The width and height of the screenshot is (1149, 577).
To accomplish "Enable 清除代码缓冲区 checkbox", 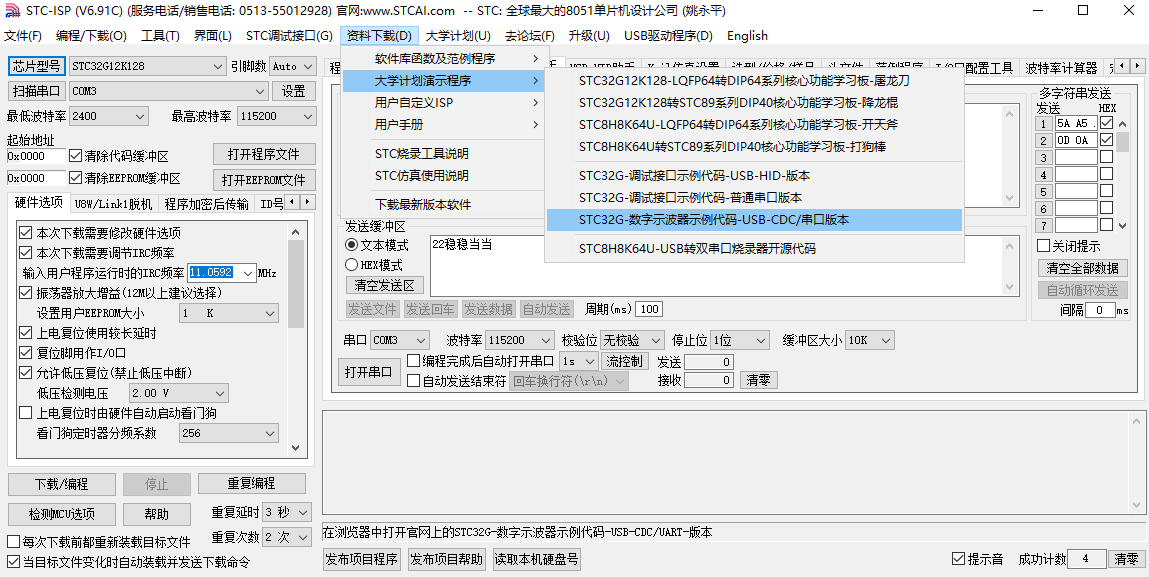I will (x=75, y=156).
